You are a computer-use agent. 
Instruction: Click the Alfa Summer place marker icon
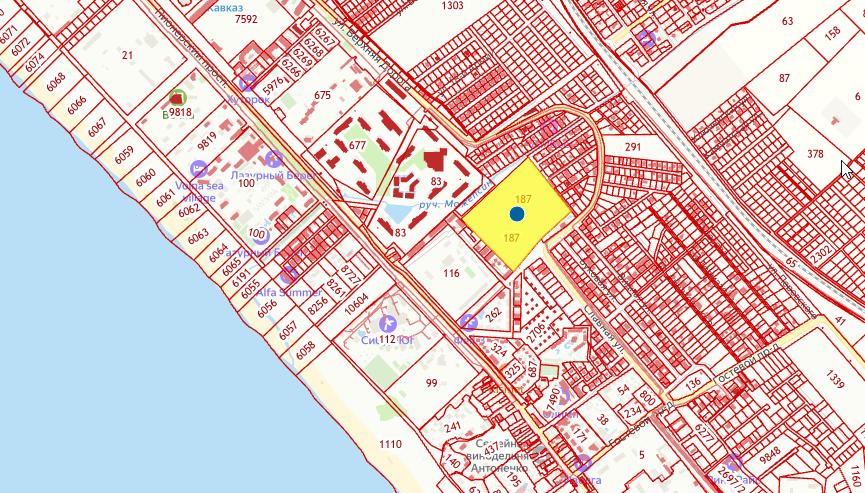click(289, 274)
